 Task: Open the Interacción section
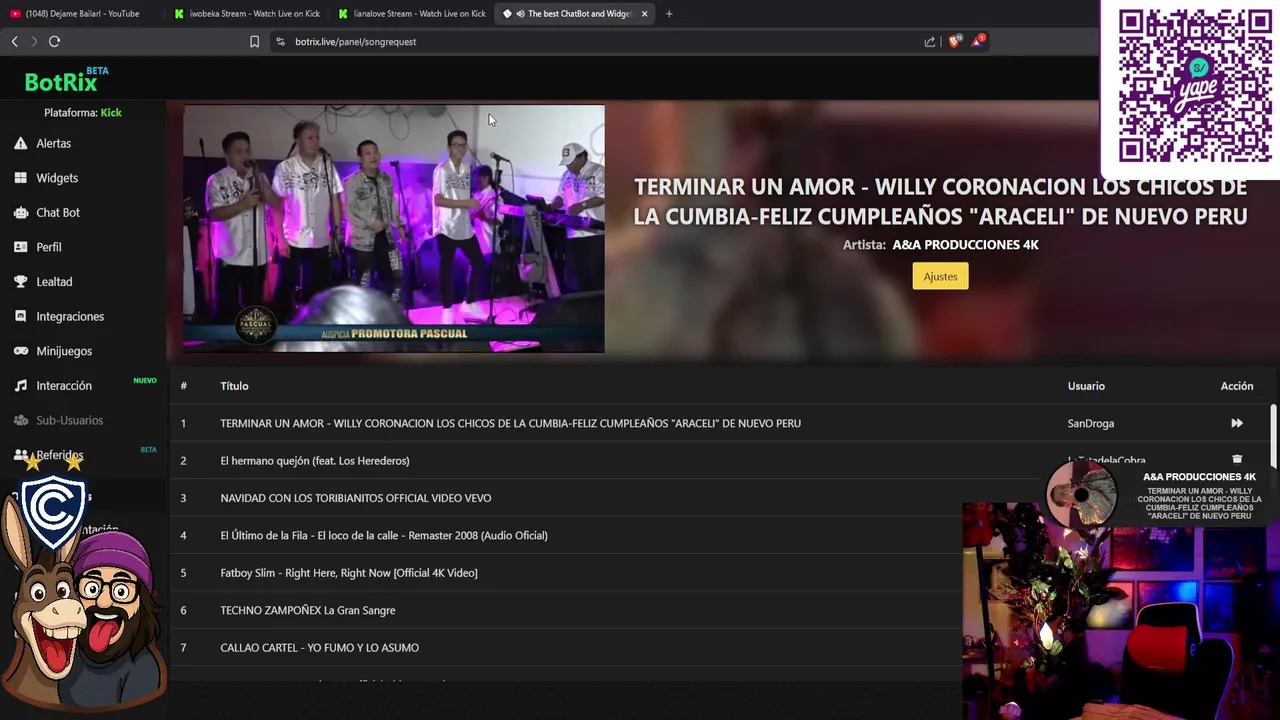point(63,385)
